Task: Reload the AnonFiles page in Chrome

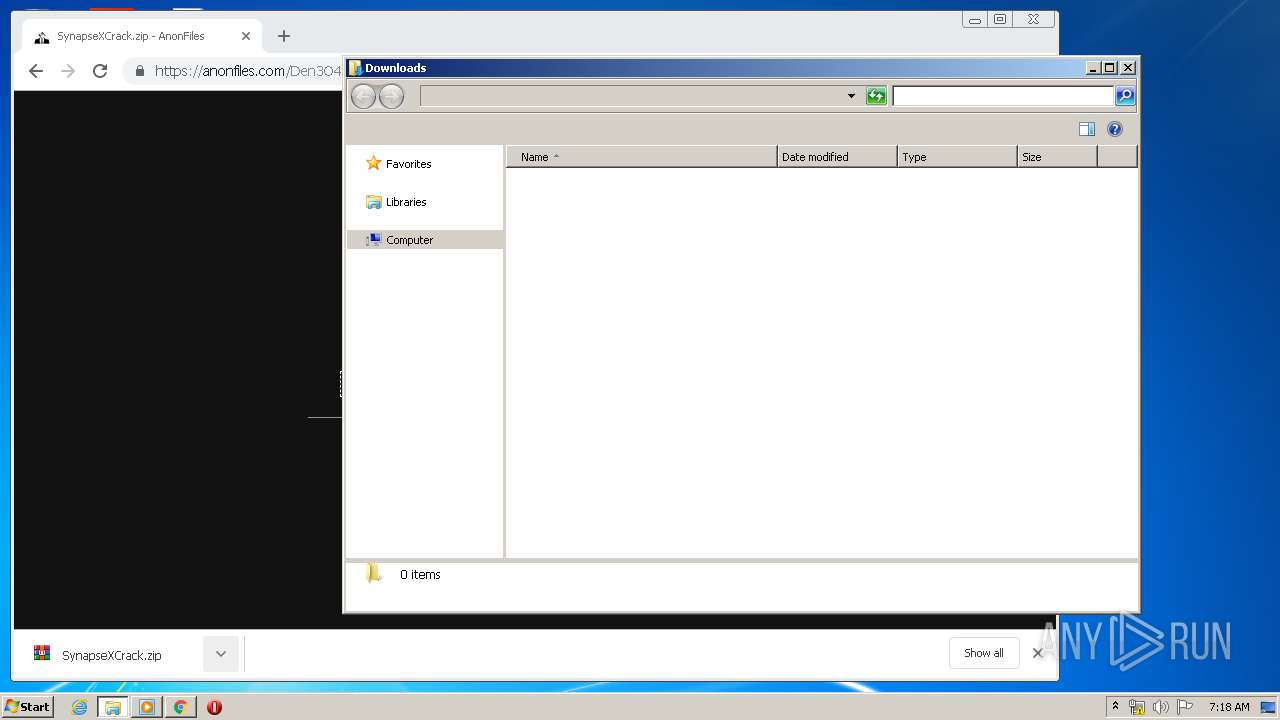Action: point(100,71)
